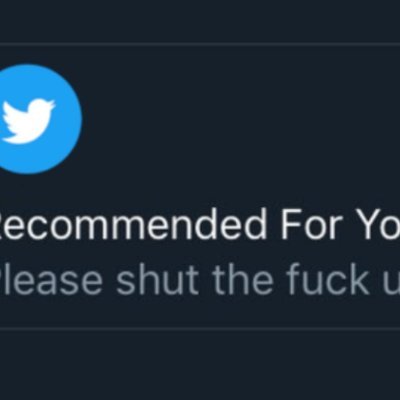This screenshot has height=400, width=400.
Task: Click the dark area below bottom divider
Action: (x=200, y=365)
